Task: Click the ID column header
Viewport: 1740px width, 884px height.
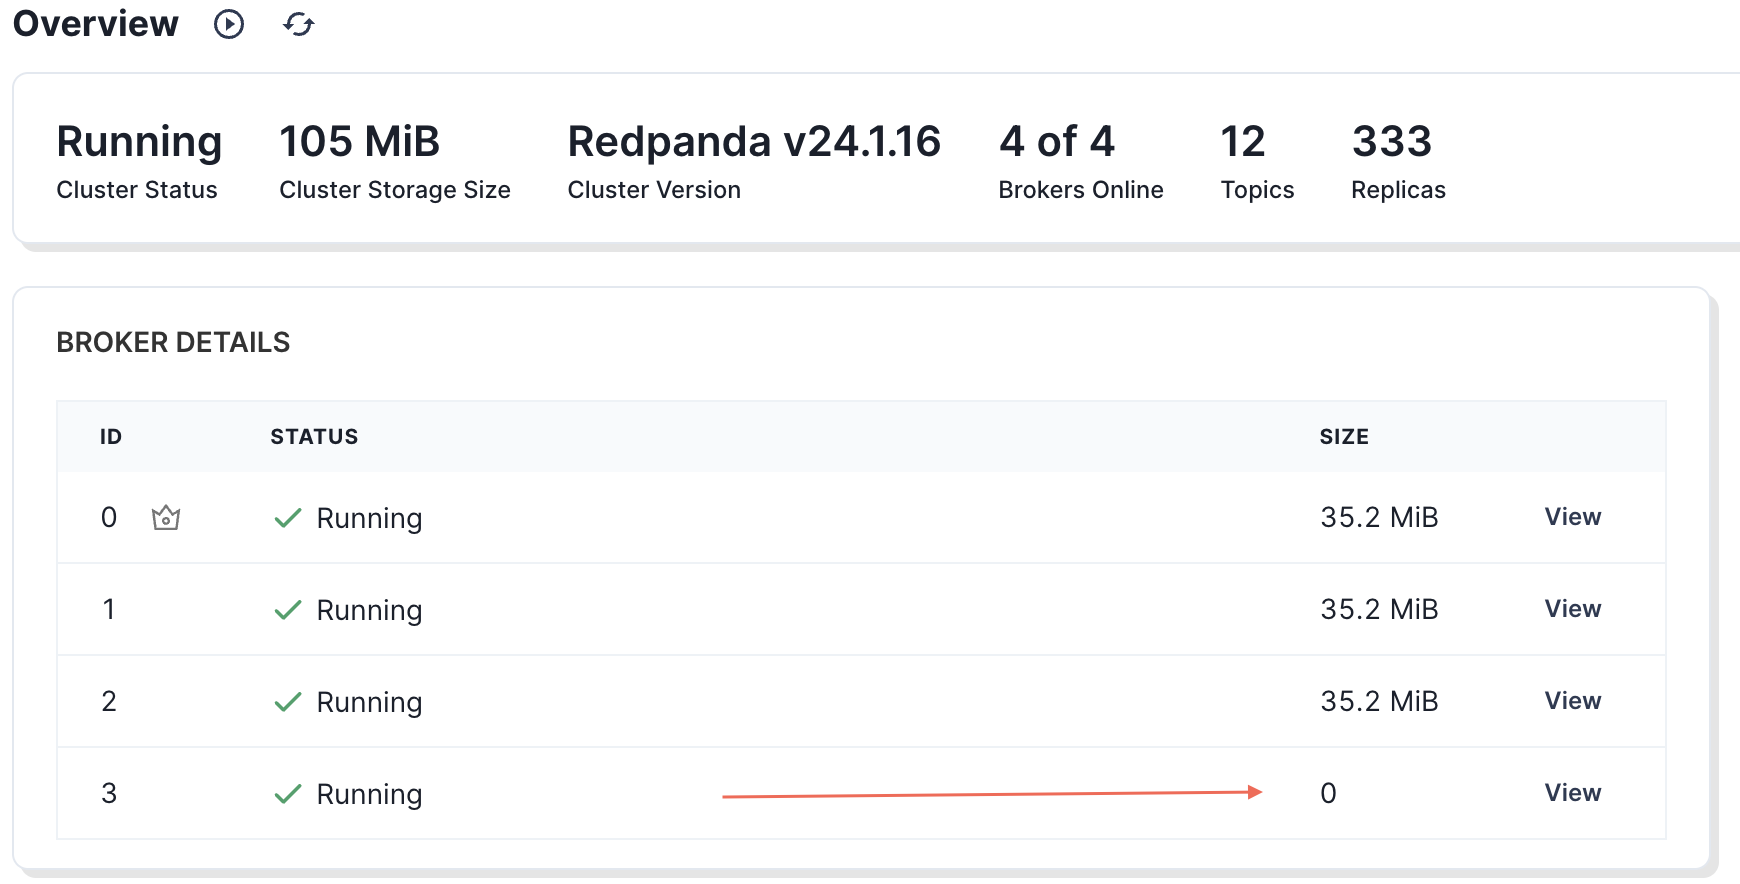Action: 111,437
